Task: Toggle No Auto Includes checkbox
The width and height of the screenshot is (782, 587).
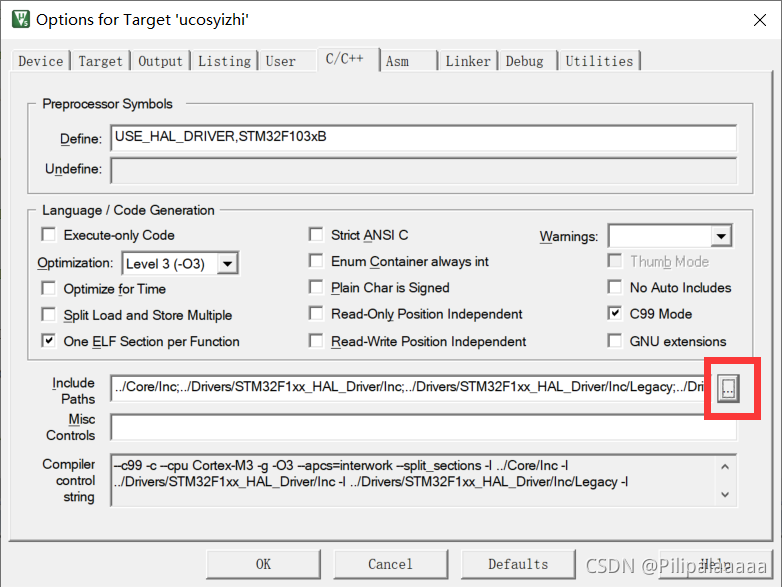Action: 615,287
